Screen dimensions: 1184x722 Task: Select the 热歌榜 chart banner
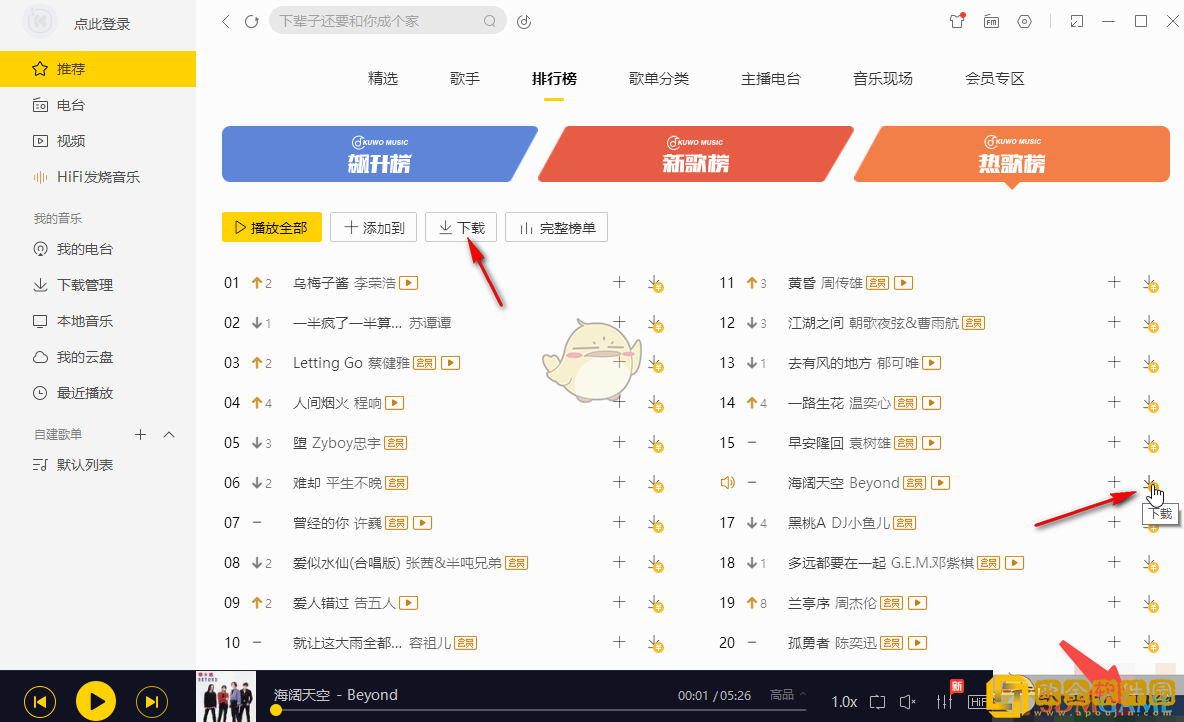(x=1012, y=154)
